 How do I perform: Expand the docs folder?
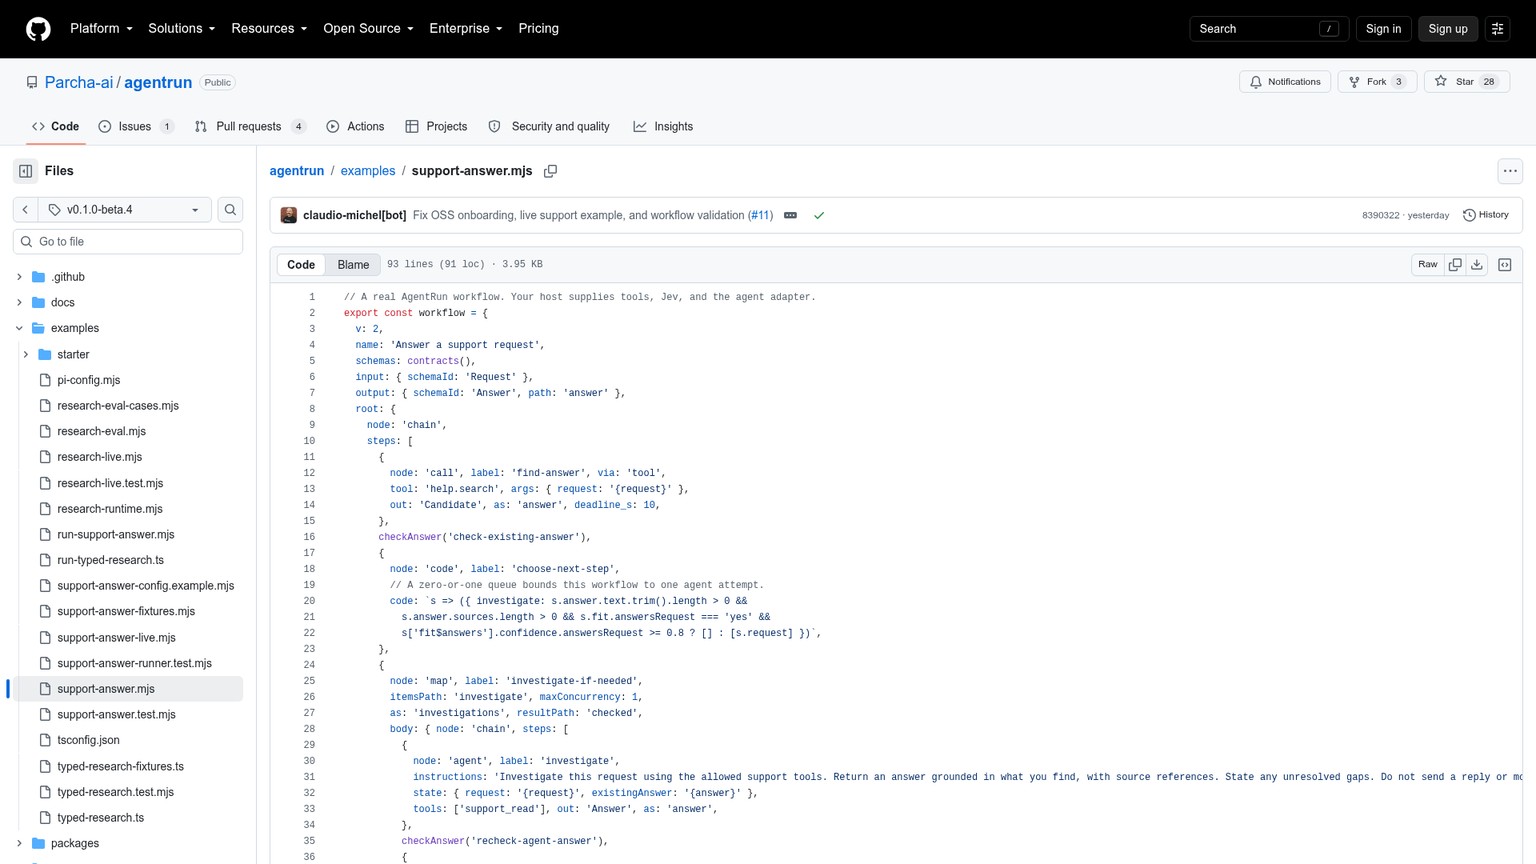(19, 303)
